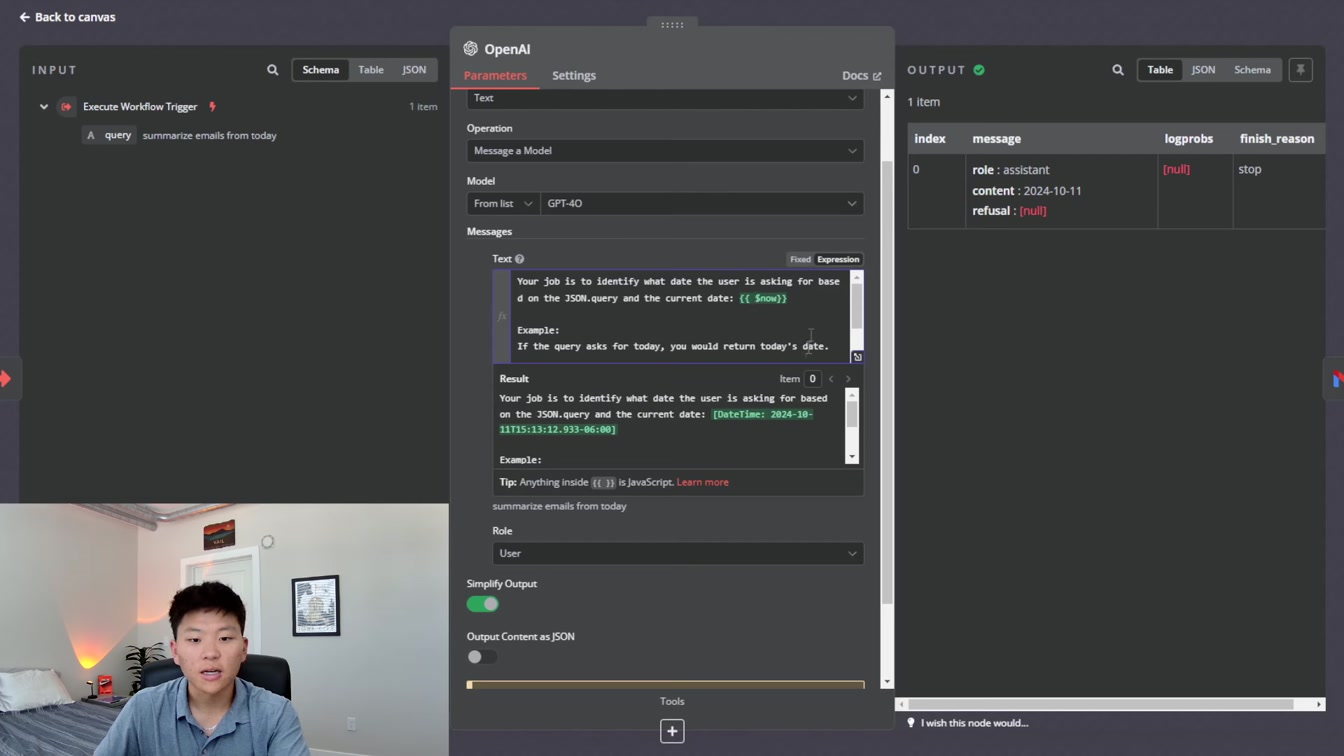
Task: Collapse Execute Workflow Trigger tree row
Action: (44, 107)
